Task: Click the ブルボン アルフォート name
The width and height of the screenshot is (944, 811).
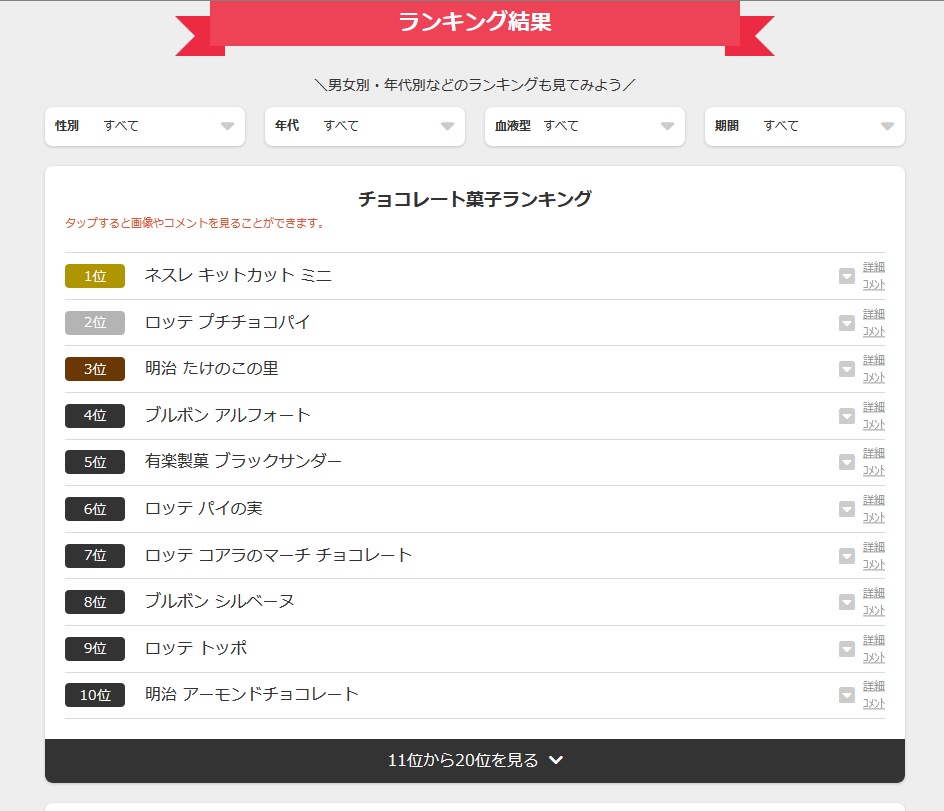Action: click(228, 415)
